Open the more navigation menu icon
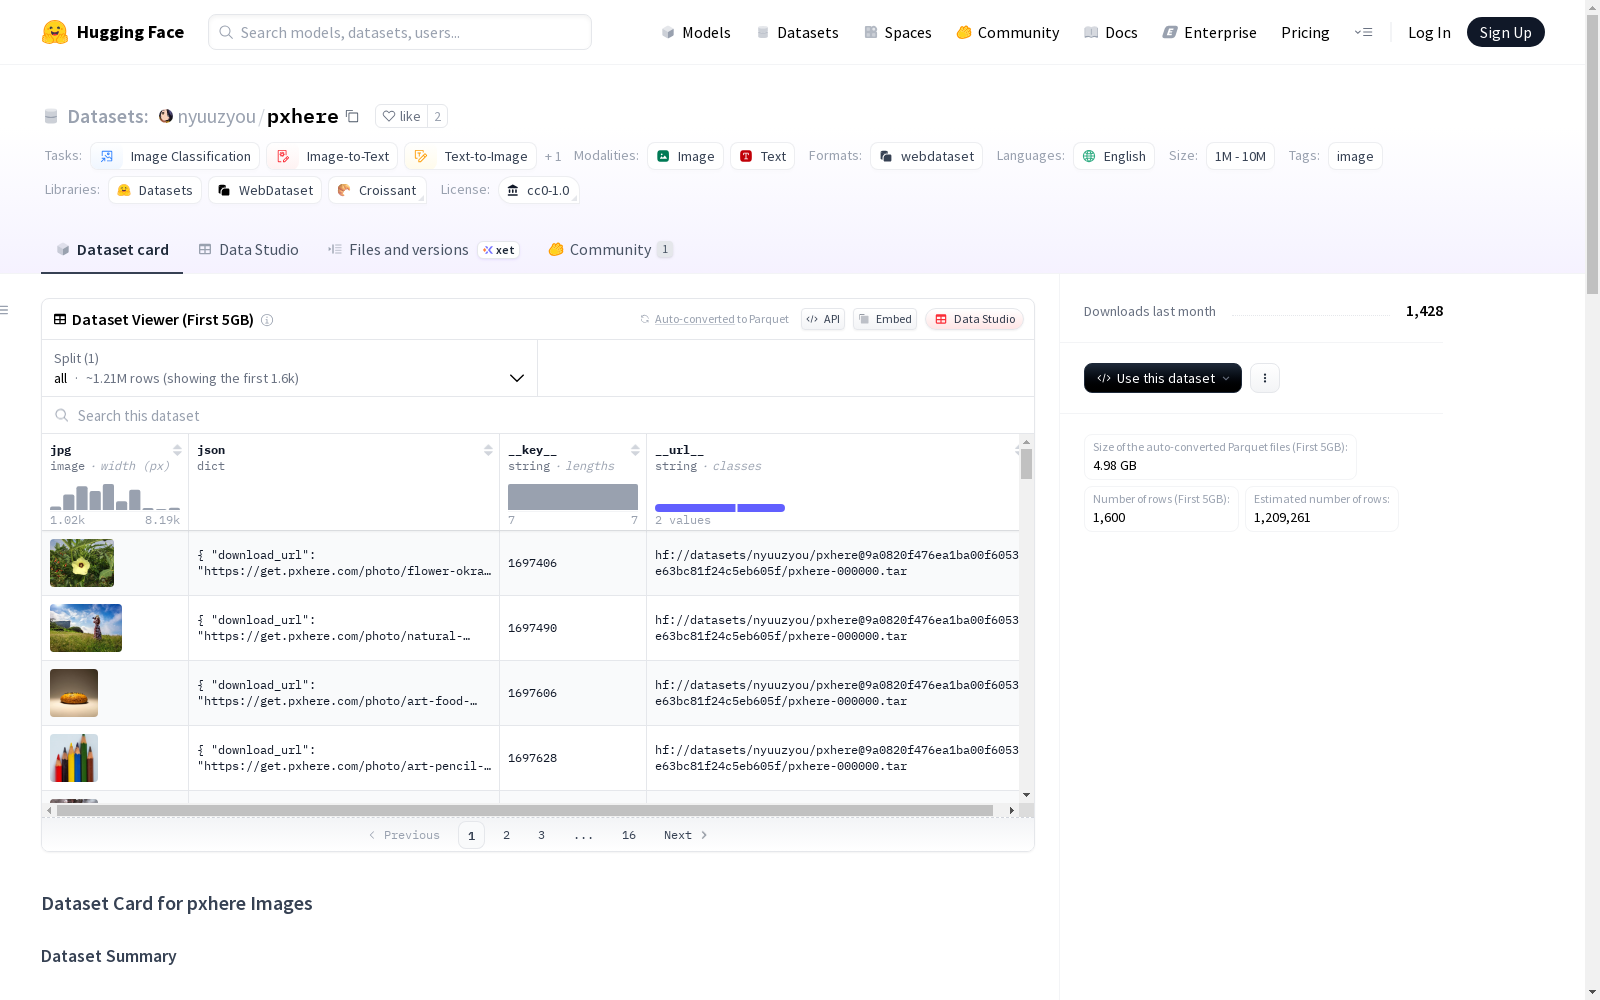 tap(1363, 32)
